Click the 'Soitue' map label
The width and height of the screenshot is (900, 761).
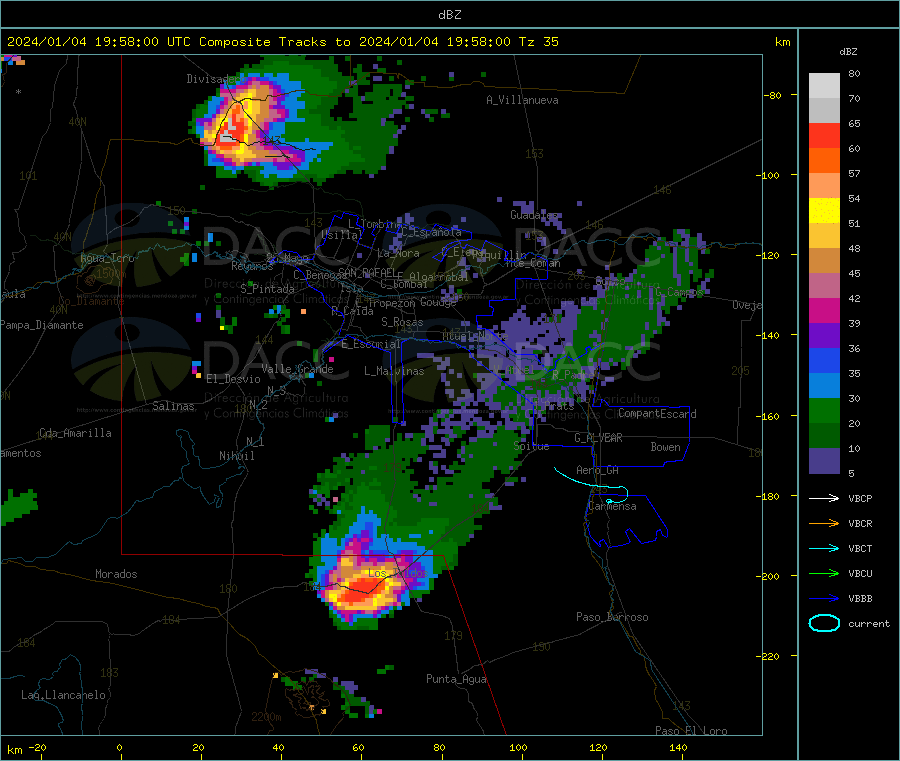[531, 446]
